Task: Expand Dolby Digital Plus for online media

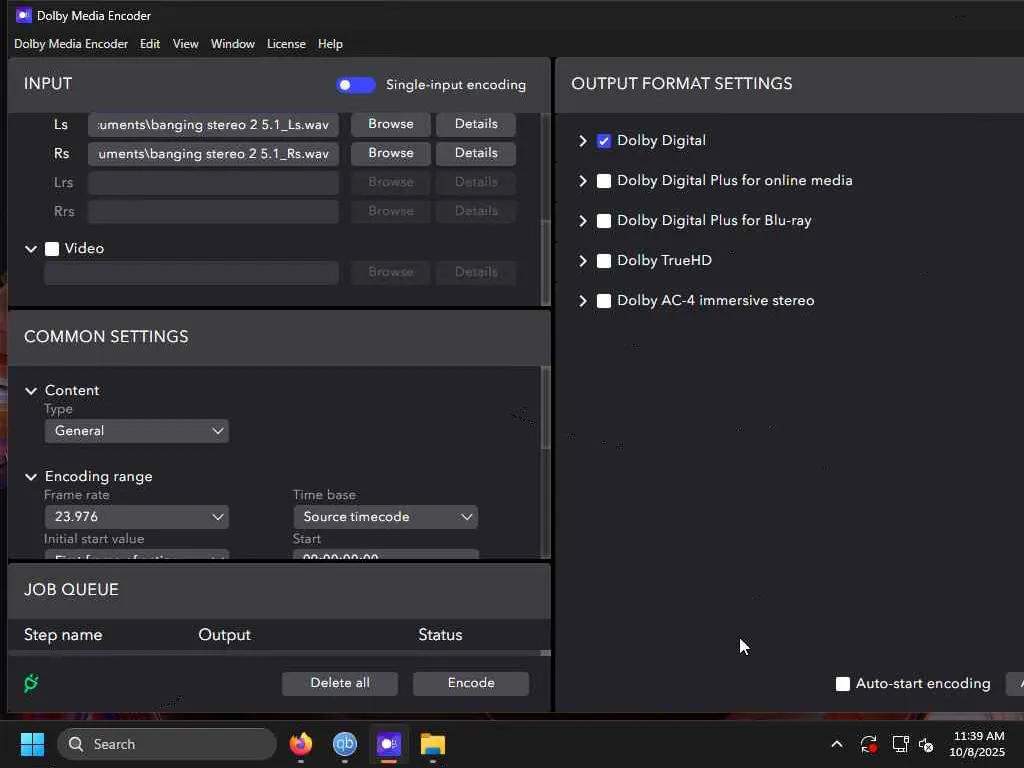Action: [583, 181]
